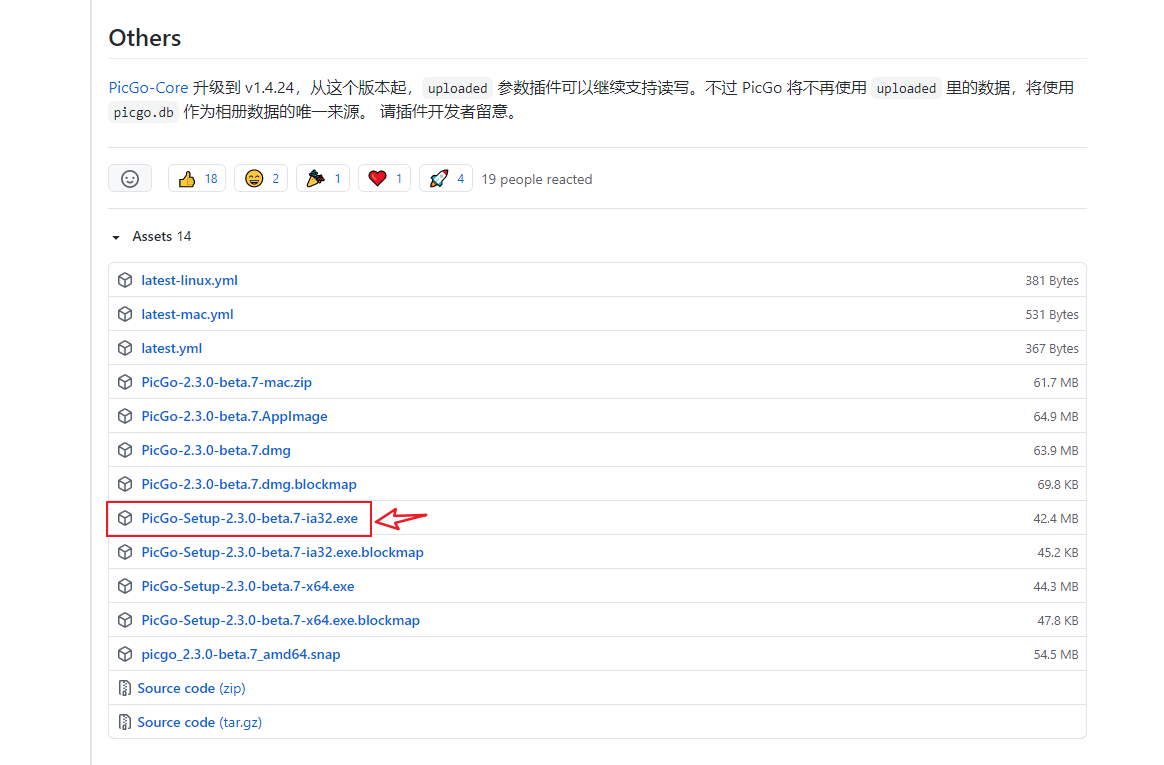The image size is (1164, 765).
Task: Download PicGo-2.3.0-beta.7.dmg.blockmap
Action: pyautogui.click(x=249, y=485)
